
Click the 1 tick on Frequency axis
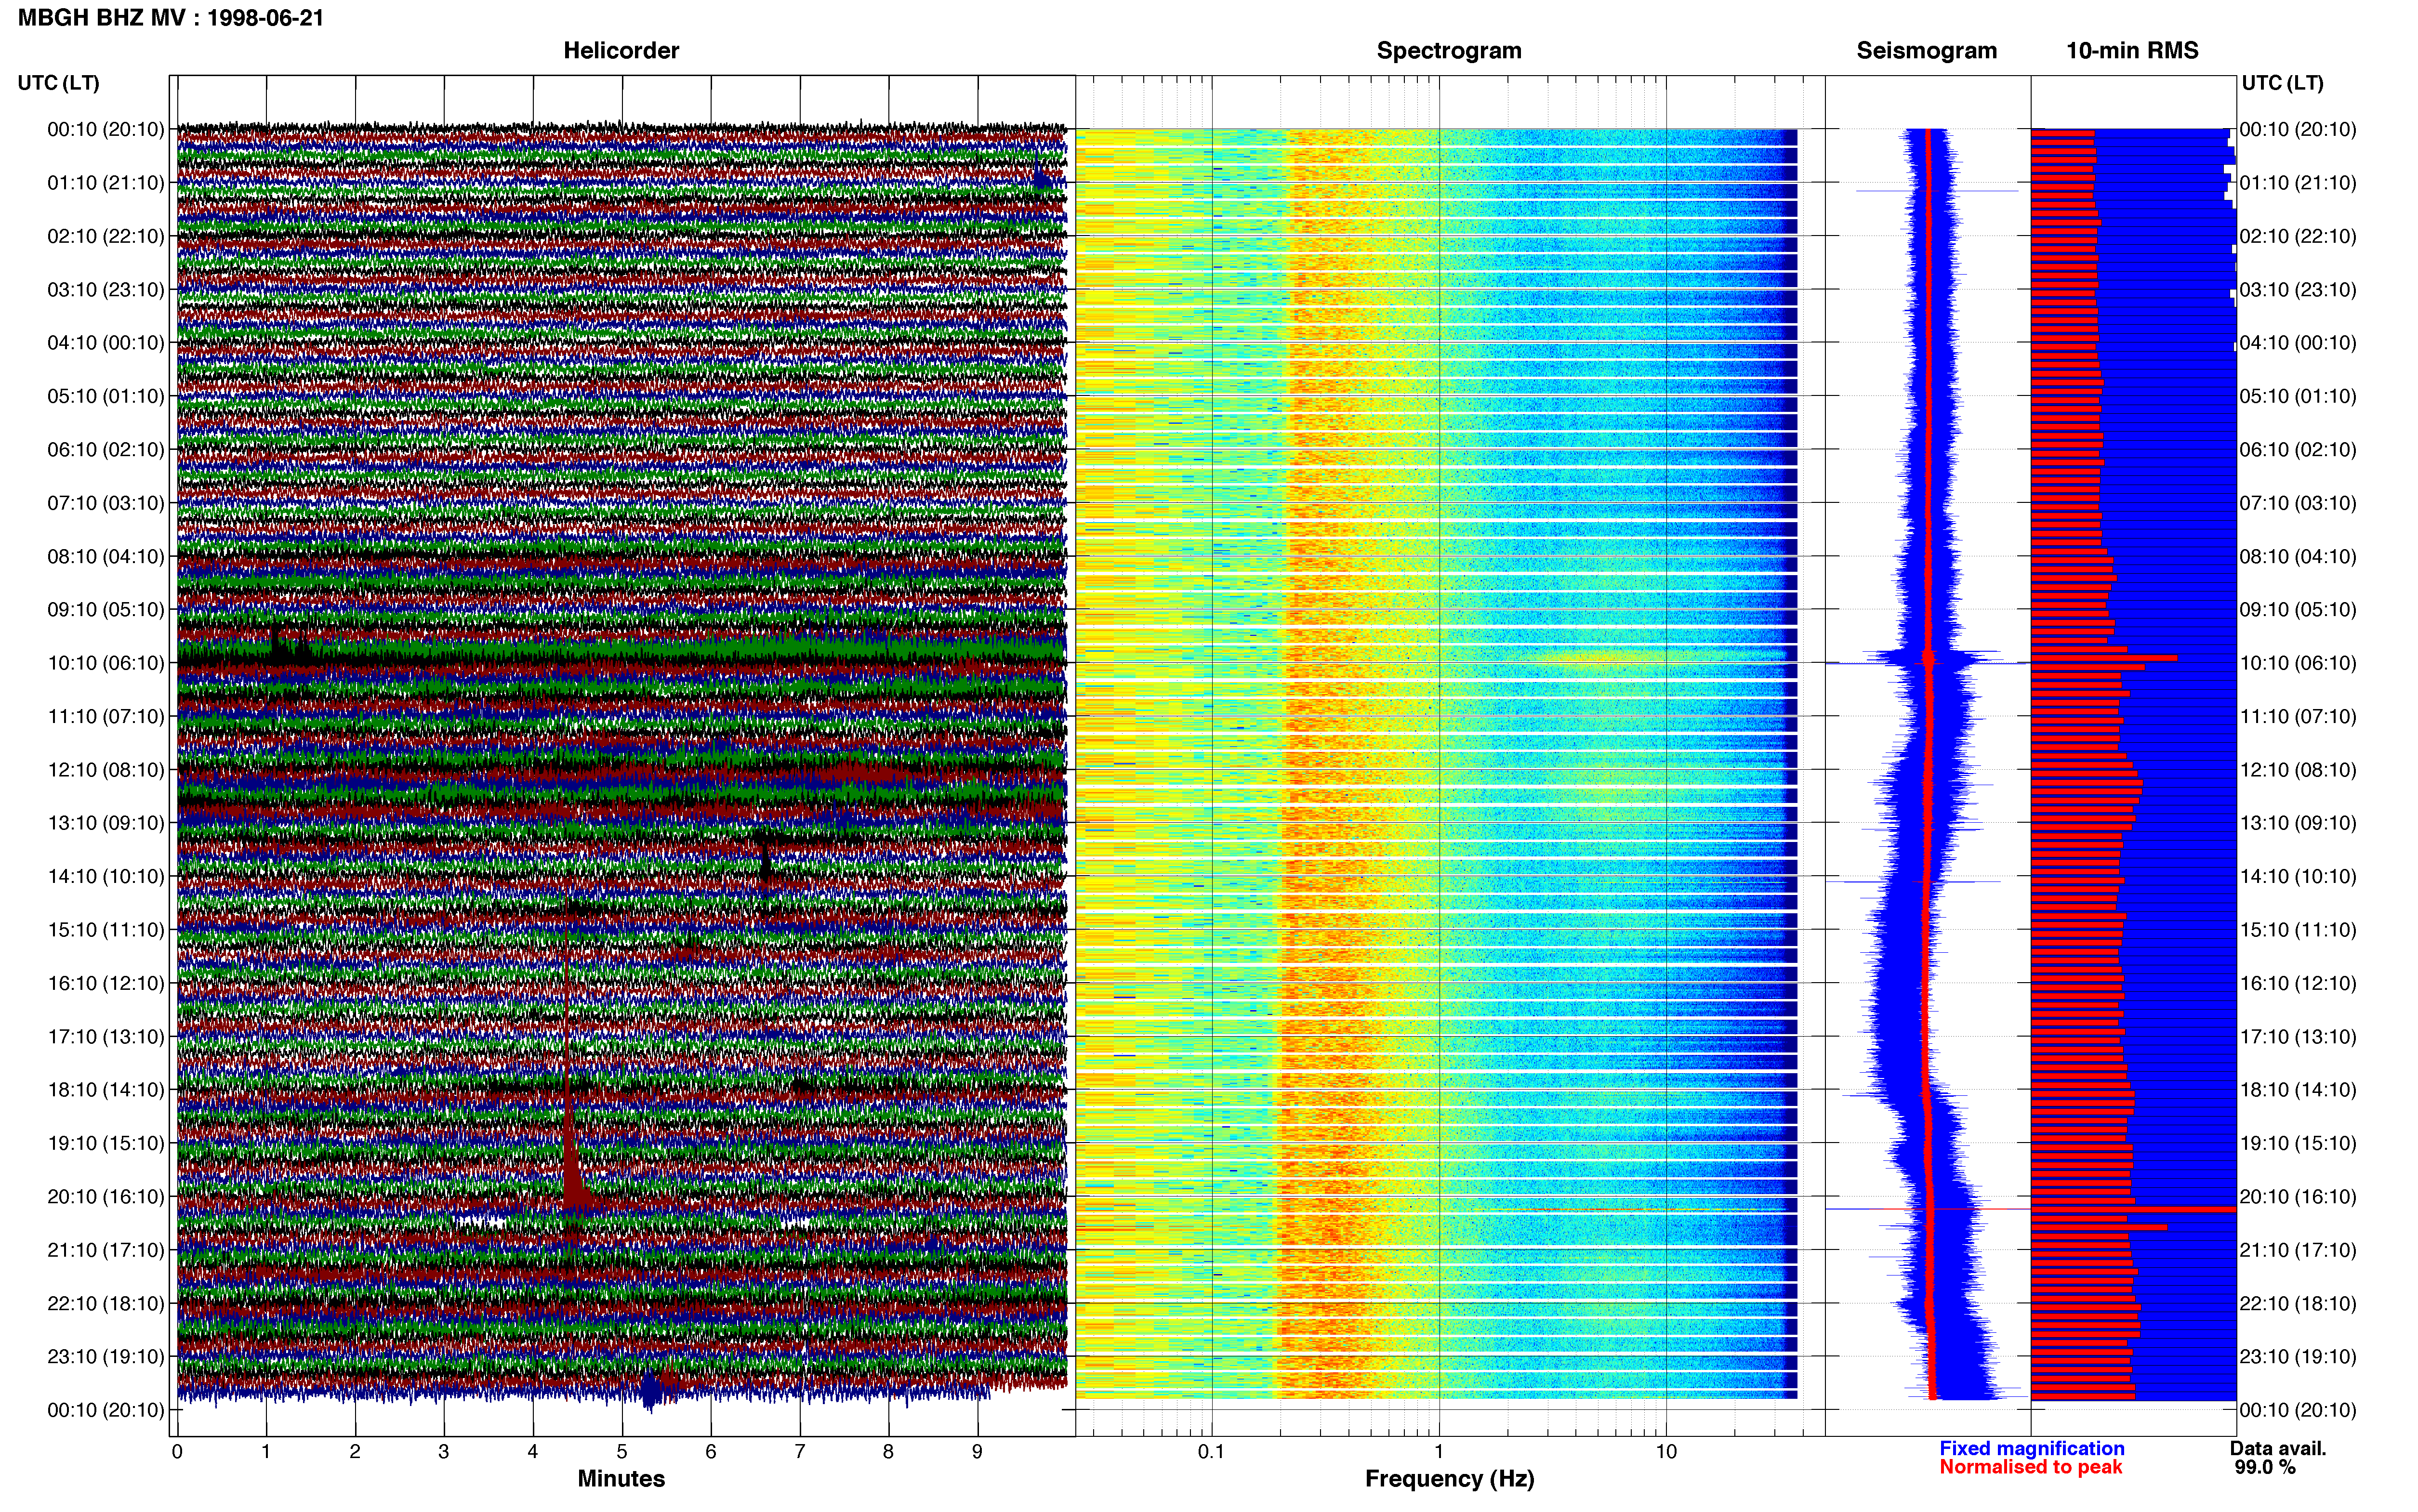pos(1439,1452)
